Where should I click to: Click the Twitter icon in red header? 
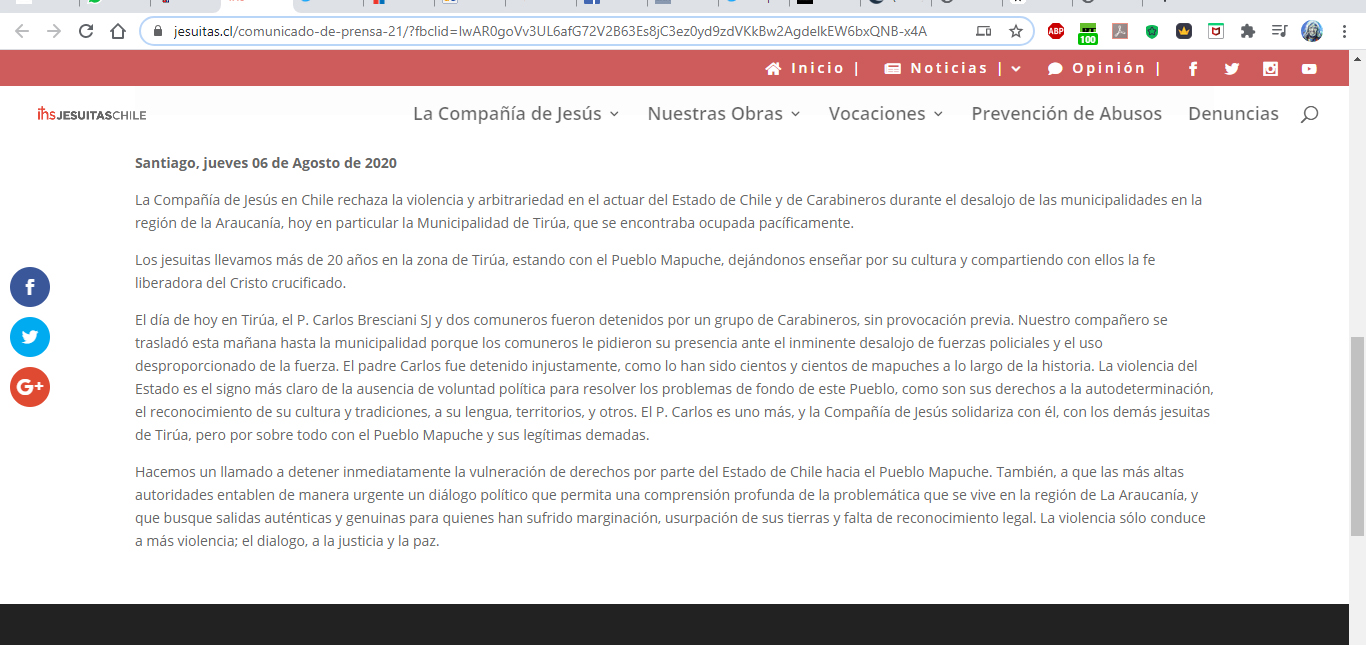click(x=1231, y=69)
